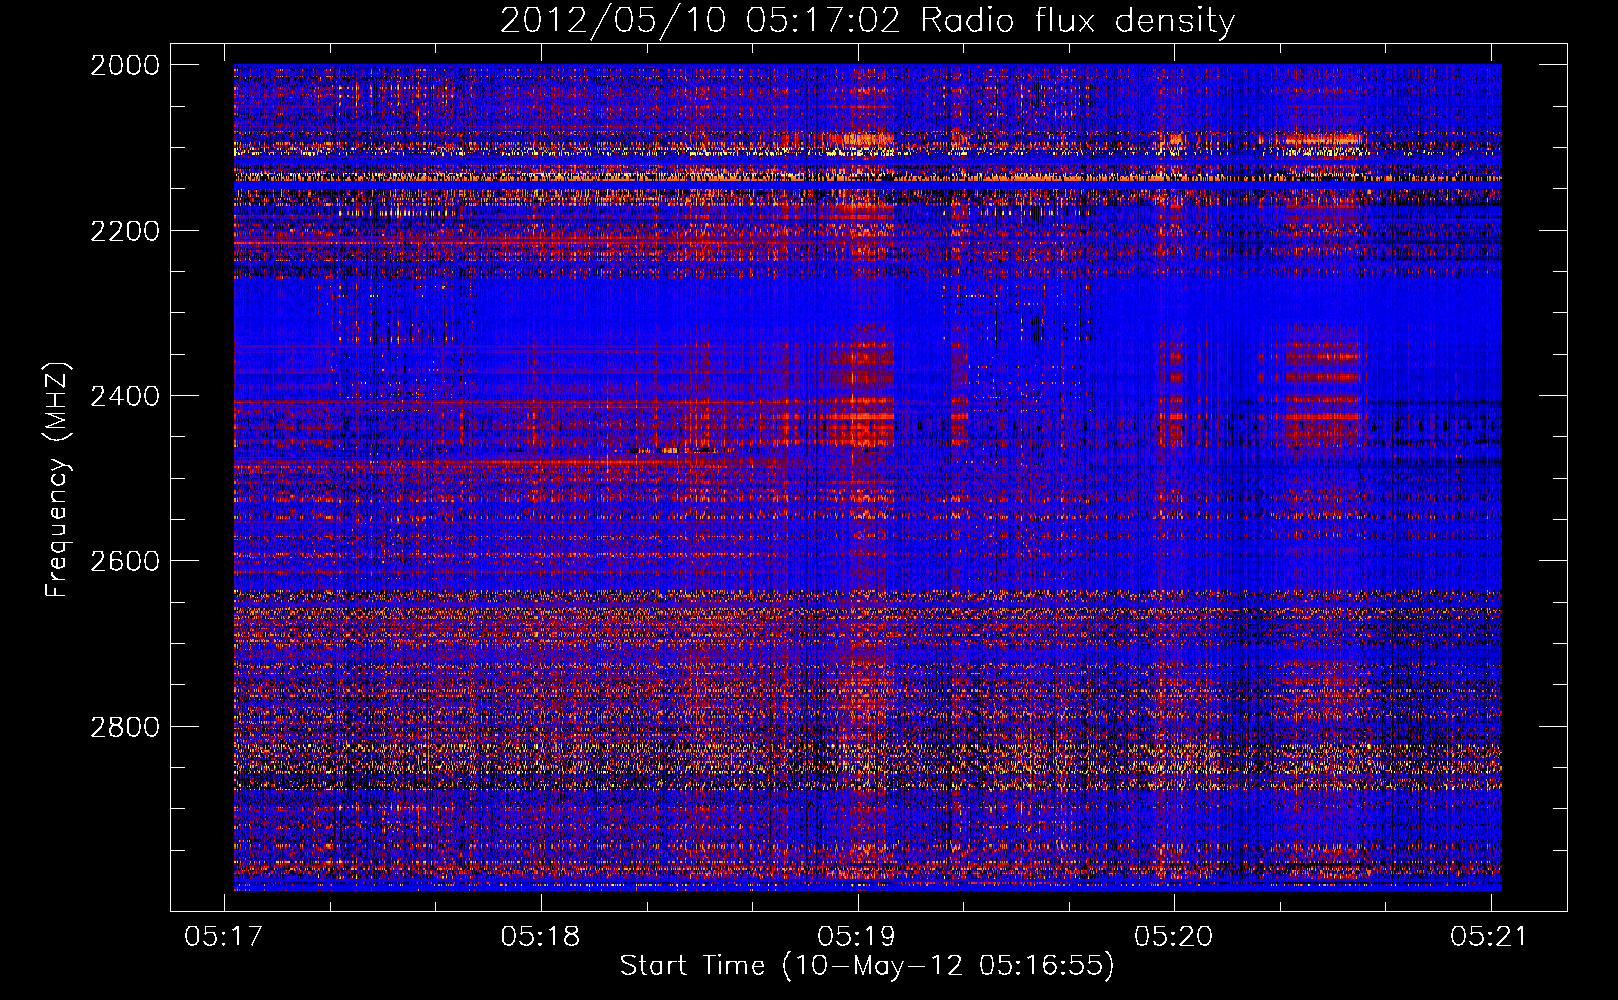Select the 2800 frequency tick label
This screenshot has height=1000, width=1618.
(x=125, y=727)
